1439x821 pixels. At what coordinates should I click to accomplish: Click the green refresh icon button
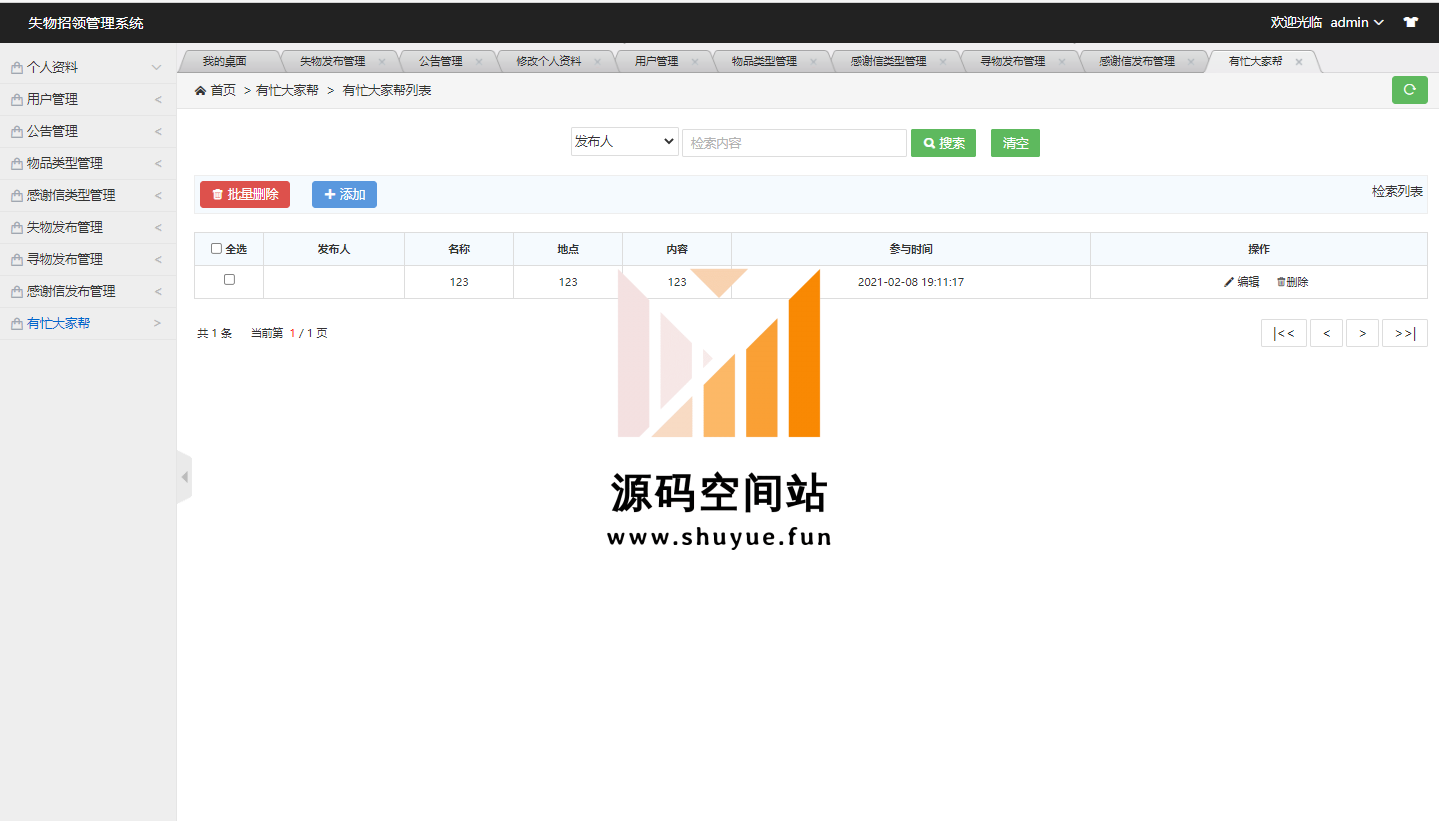coord(1409,90)
